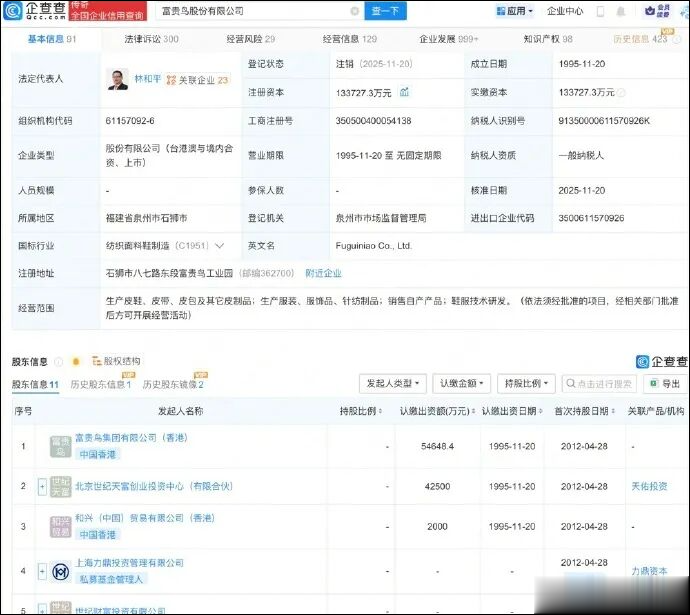
Task: Click the 导出 export icon button
Action: pos(663,383)
